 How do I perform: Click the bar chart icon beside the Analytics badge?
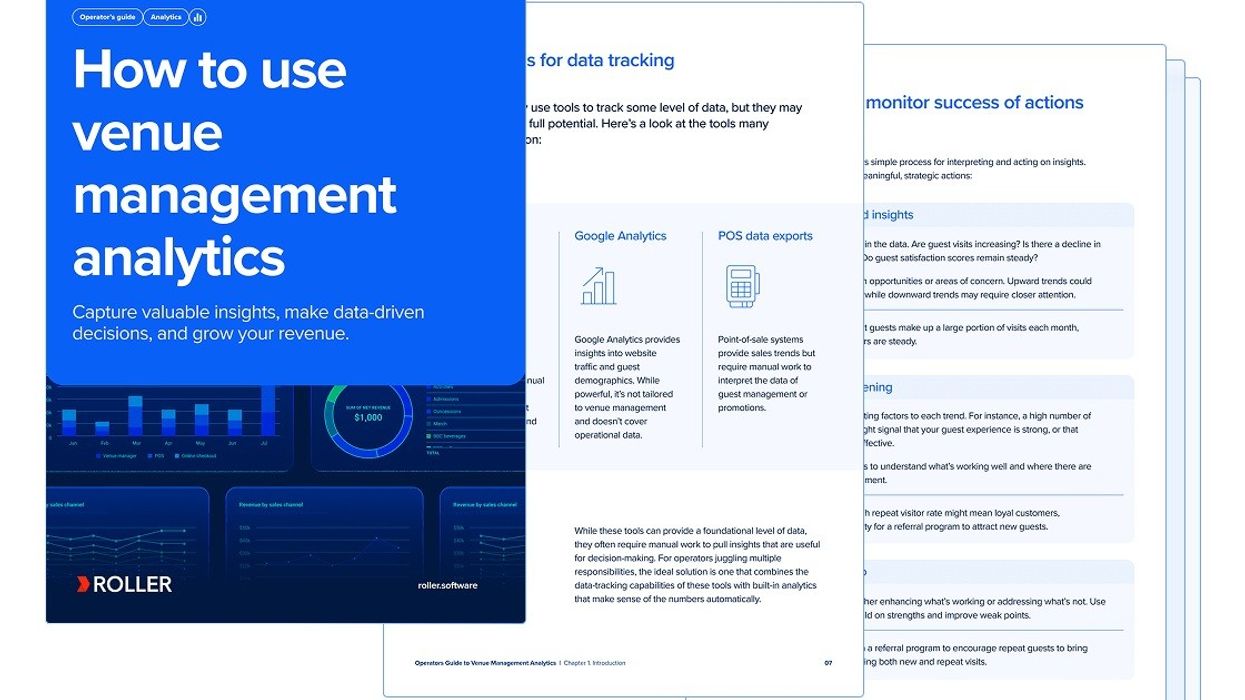coord(196,17)
